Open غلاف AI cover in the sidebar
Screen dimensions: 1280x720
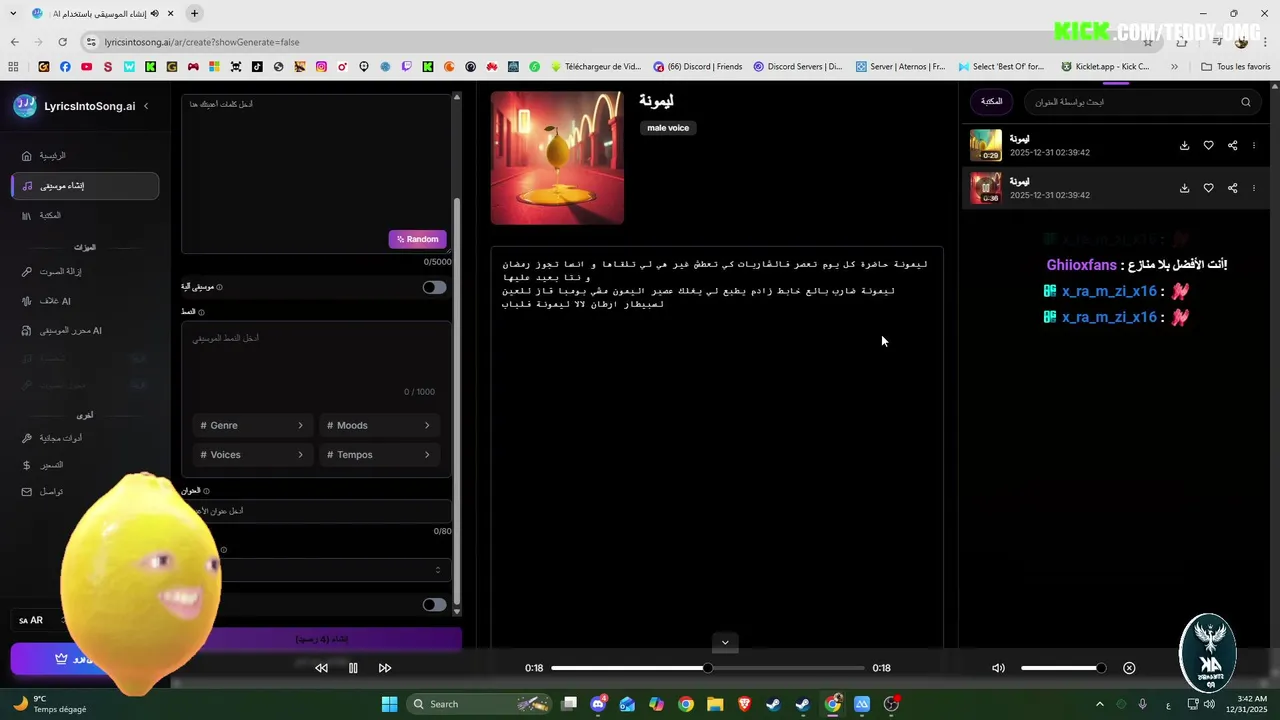[85, 301]
